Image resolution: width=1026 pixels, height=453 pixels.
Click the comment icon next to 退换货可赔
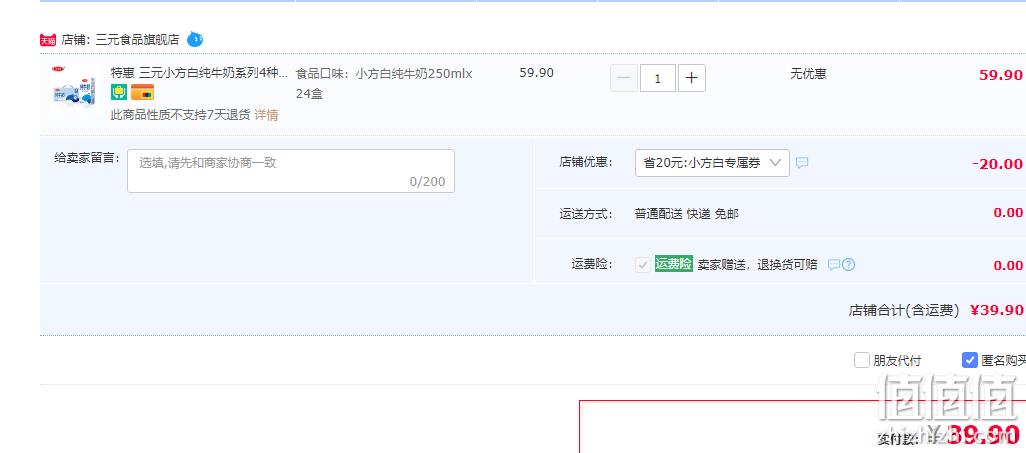point(834,264)
